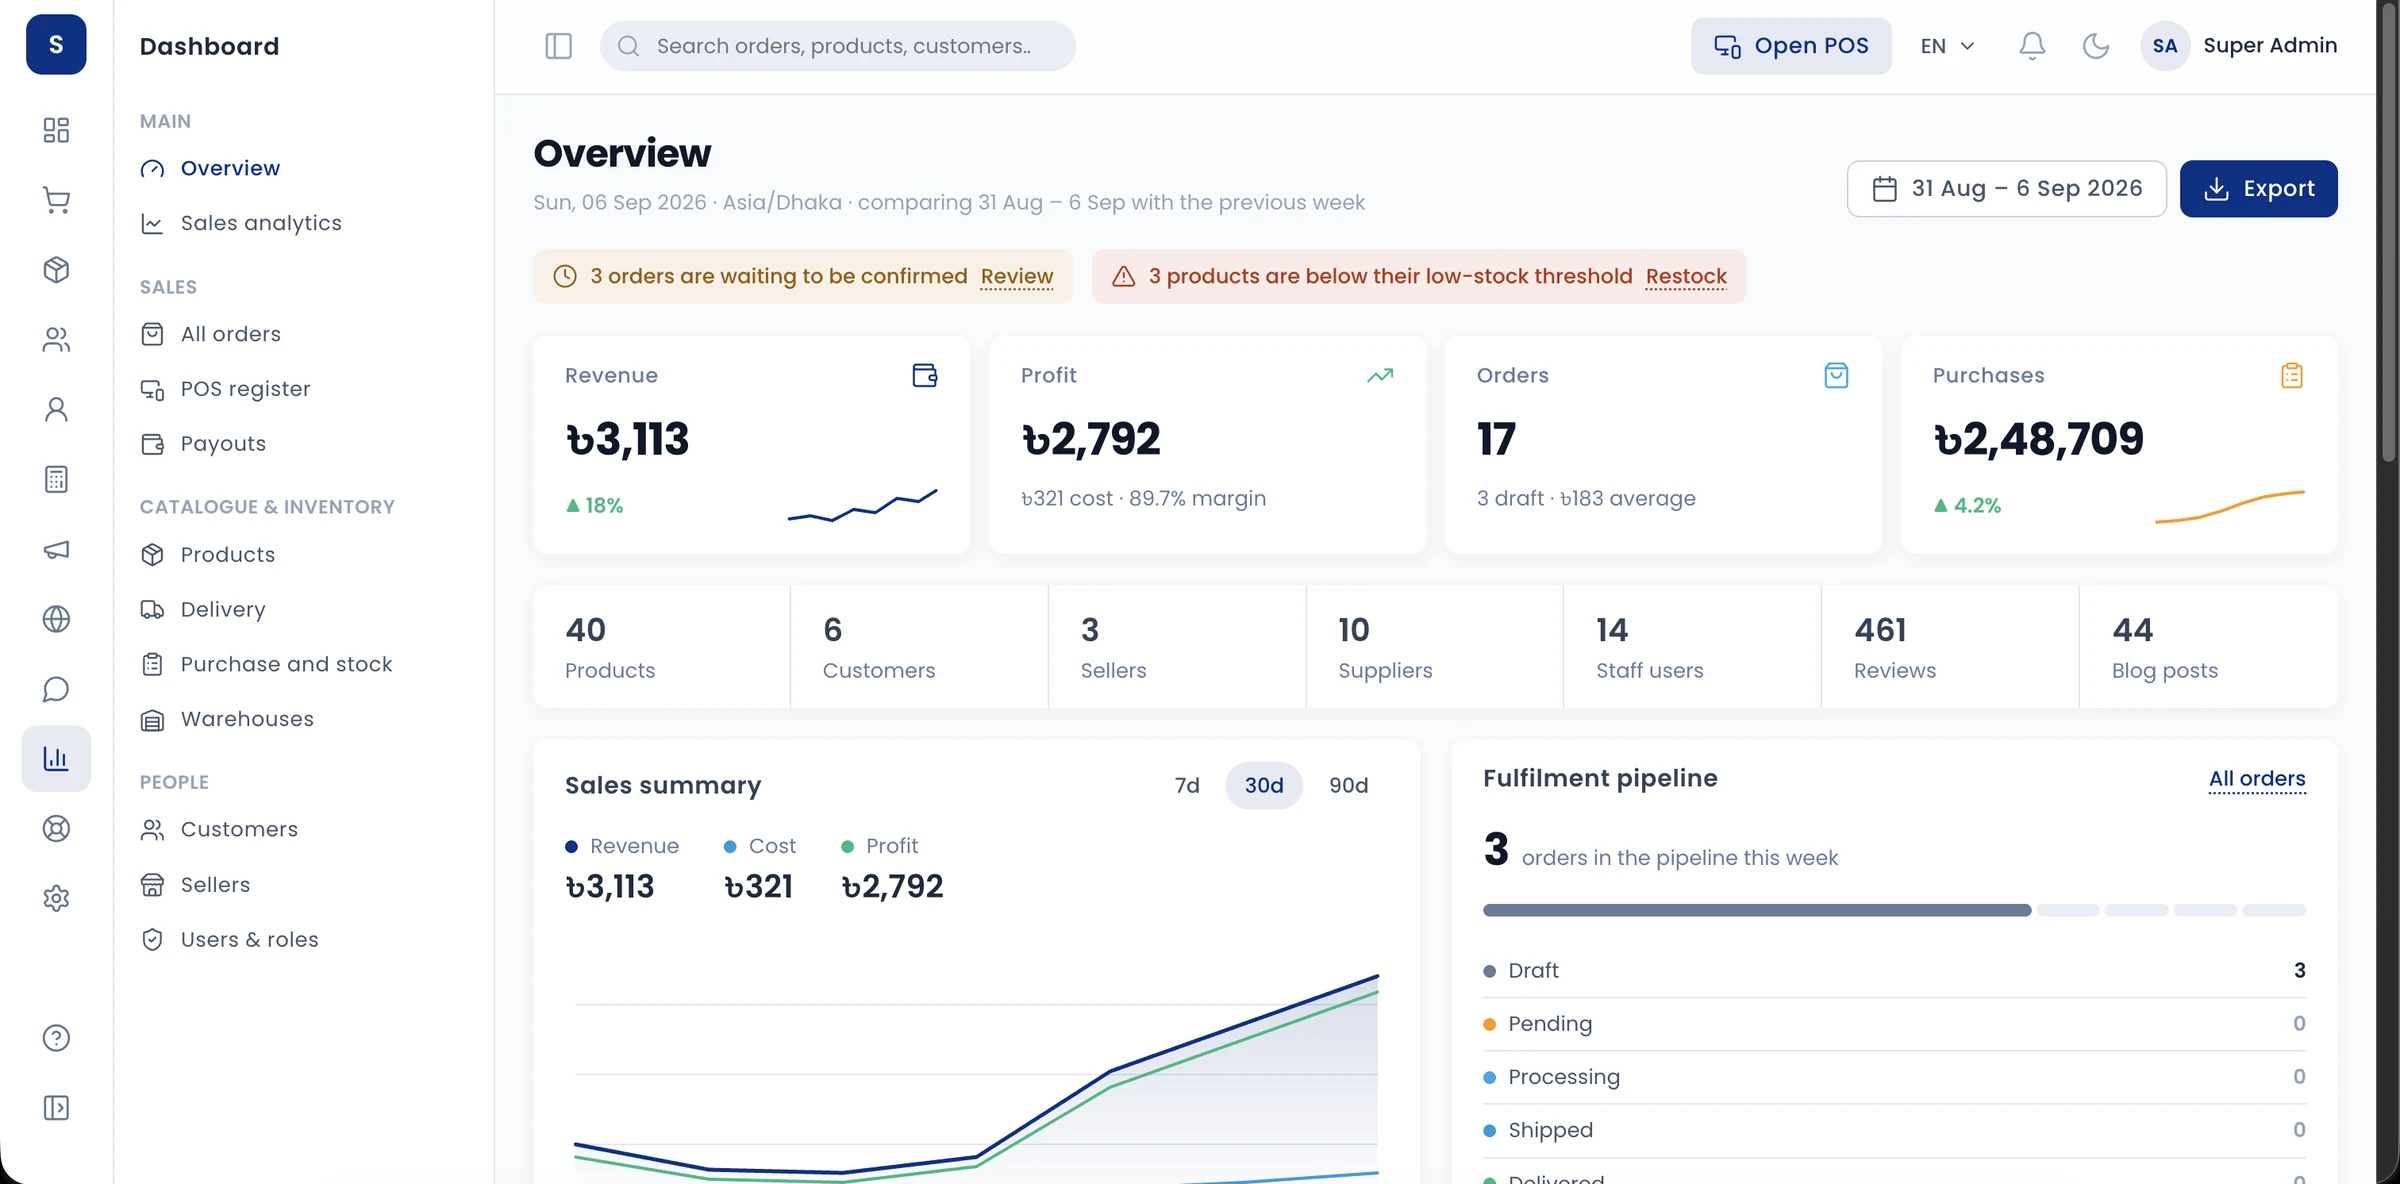
Task: Open the help question mark icon
Action: [x=56, y=1038]
